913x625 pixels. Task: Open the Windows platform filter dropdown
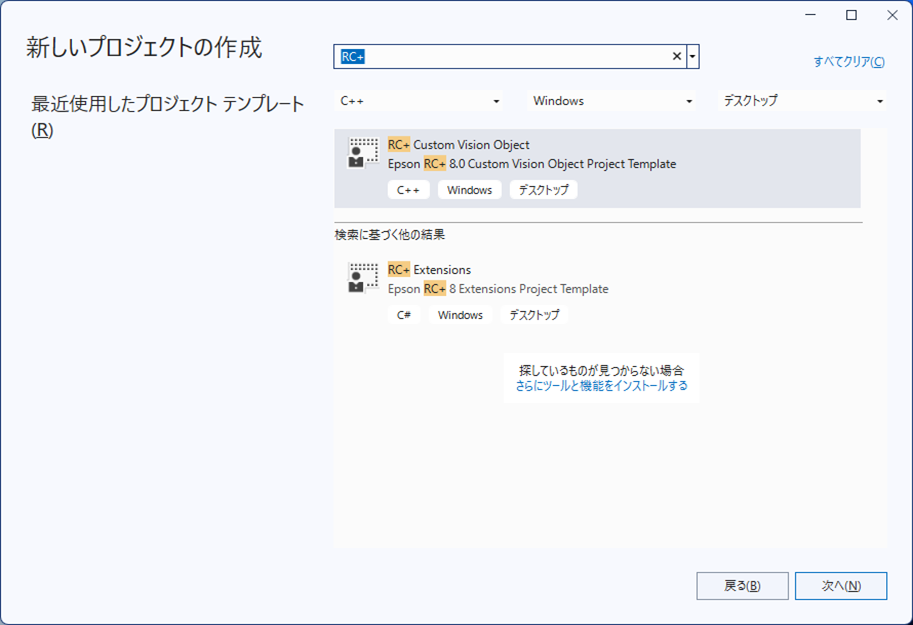[612, 101]
